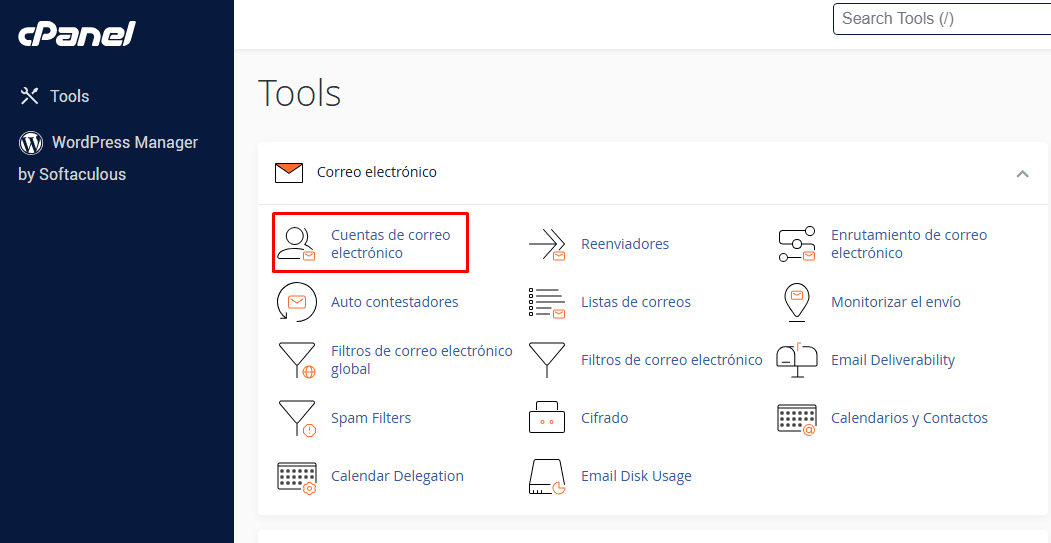This screenshot has width=1051, height=543.
Task: Click the Calendar Delegation icon
Action: click(296, 476)
